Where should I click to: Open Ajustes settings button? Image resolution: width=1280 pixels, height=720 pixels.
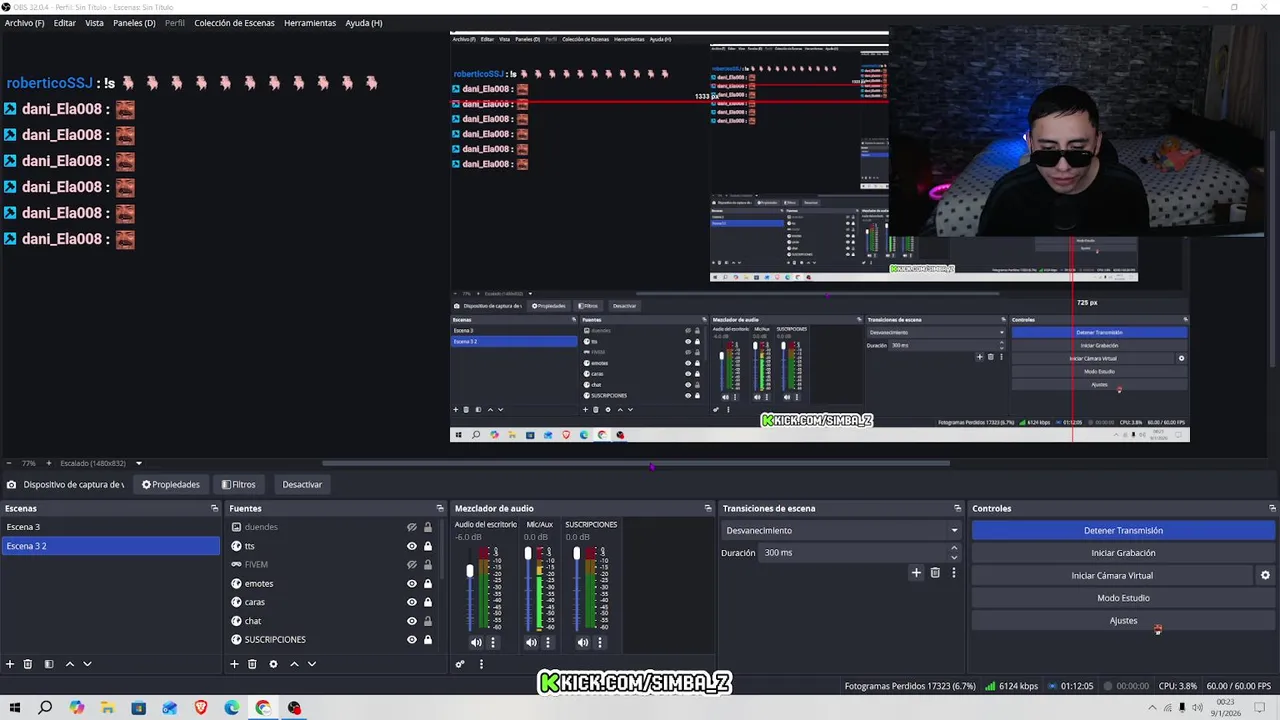click(x=1123, y=621)
